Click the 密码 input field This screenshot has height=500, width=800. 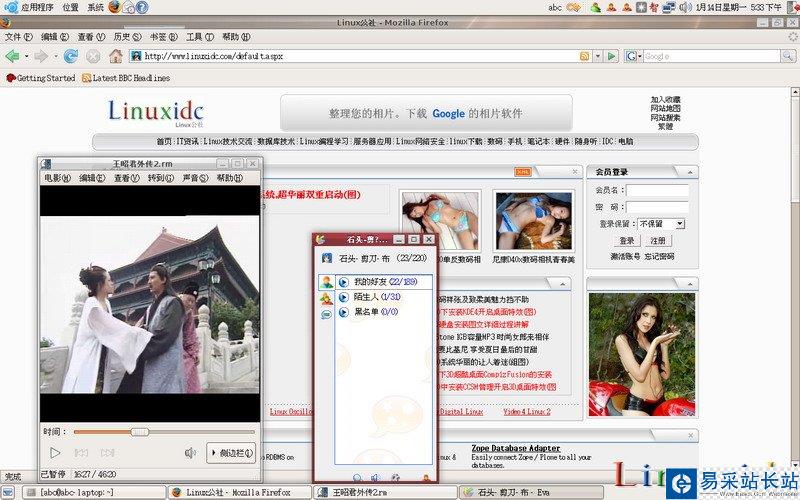pos(658,207)
